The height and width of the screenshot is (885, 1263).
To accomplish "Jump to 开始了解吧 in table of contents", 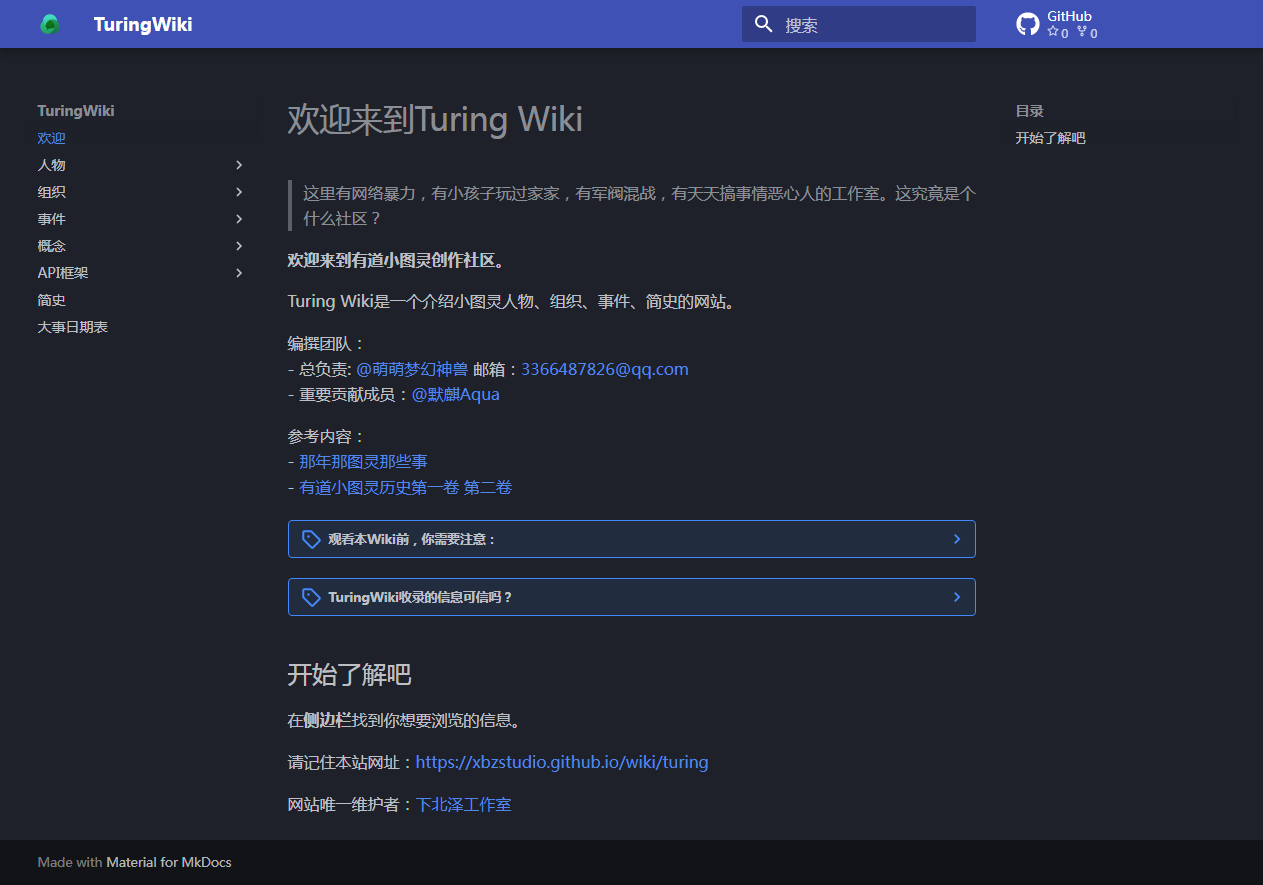I will pyautogui.click(x=1050, y=138).
